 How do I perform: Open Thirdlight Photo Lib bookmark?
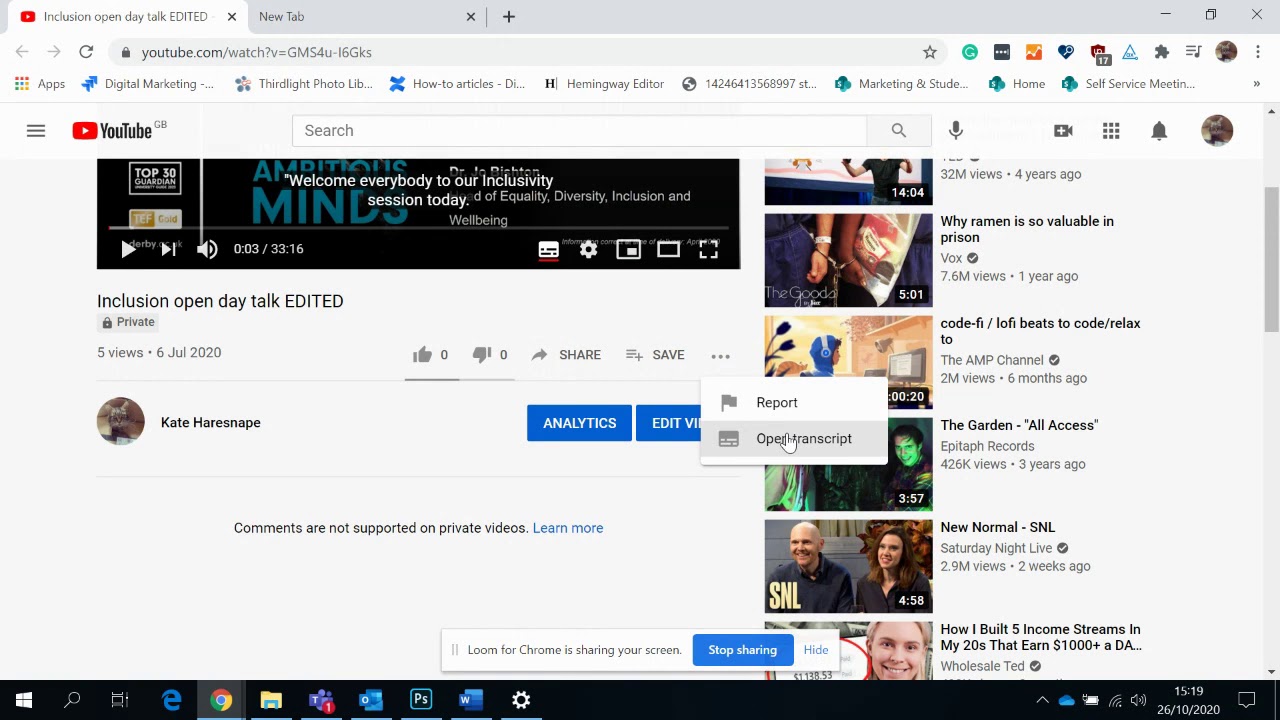click(x=304, y=84)
